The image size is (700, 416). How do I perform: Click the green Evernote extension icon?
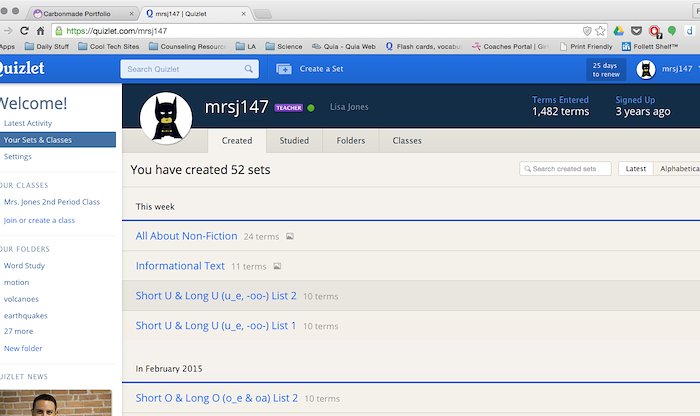coord(671,31)
